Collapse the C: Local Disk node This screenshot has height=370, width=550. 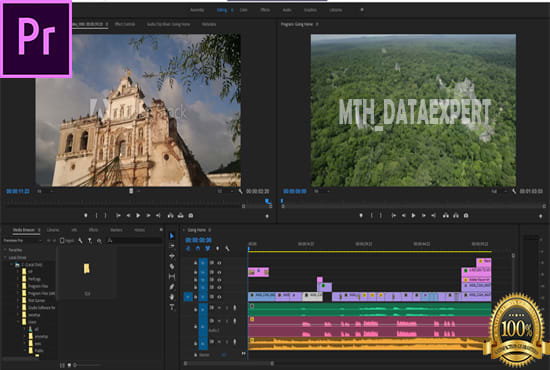[x=12, y=264]
